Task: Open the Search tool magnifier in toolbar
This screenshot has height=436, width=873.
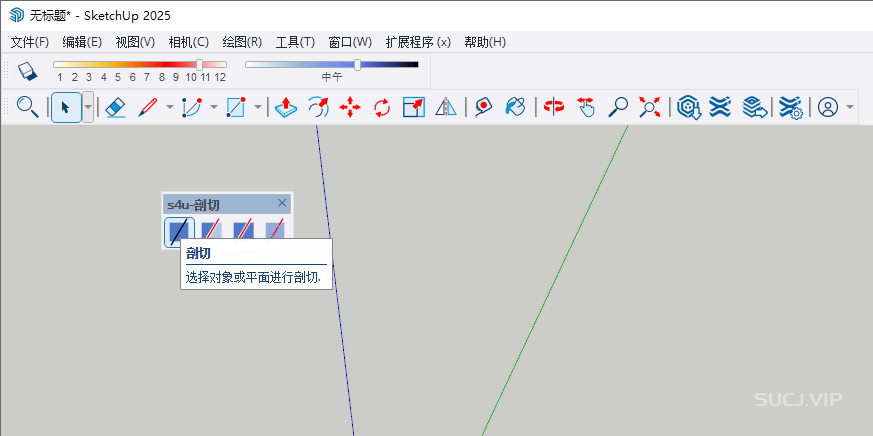Action: point(27,106)
